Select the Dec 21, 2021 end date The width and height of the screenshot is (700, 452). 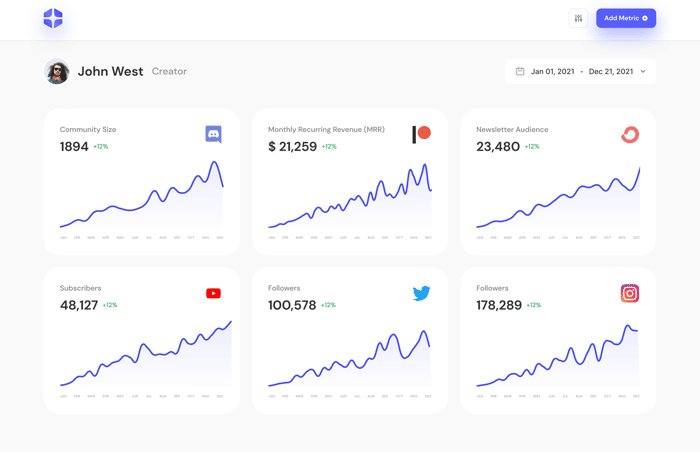click(x=611, y=71)
